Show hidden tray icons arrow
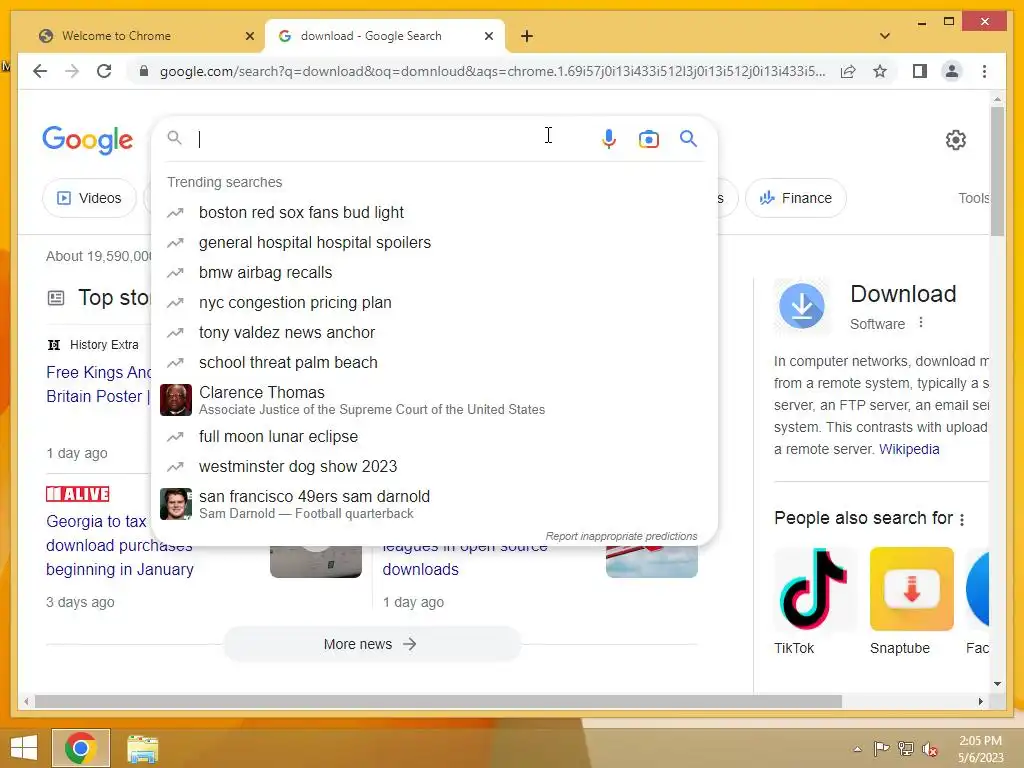The image size is (1024, 768). [x=857, y=749]
